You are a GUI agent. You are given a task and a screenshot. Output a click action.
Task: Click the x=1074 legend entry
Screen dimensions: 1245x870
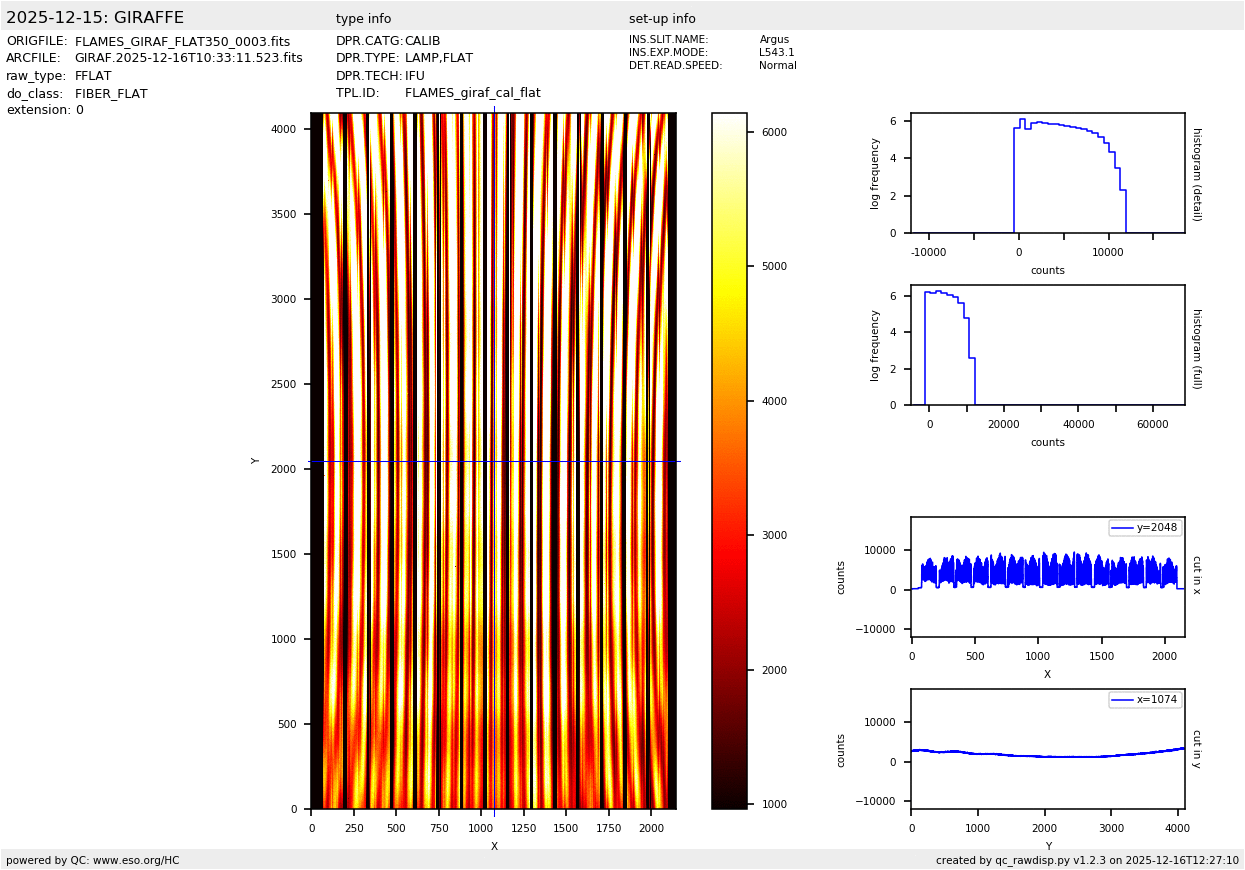1145,700
